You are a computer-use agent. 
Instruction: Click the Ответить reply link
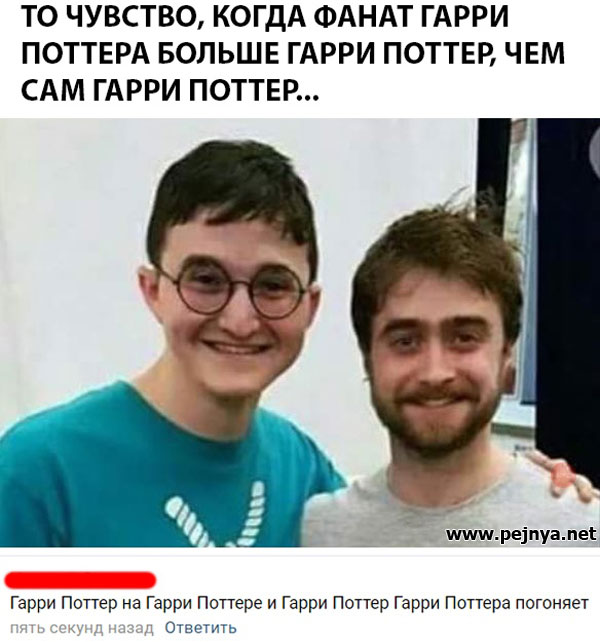click(201, 627)
